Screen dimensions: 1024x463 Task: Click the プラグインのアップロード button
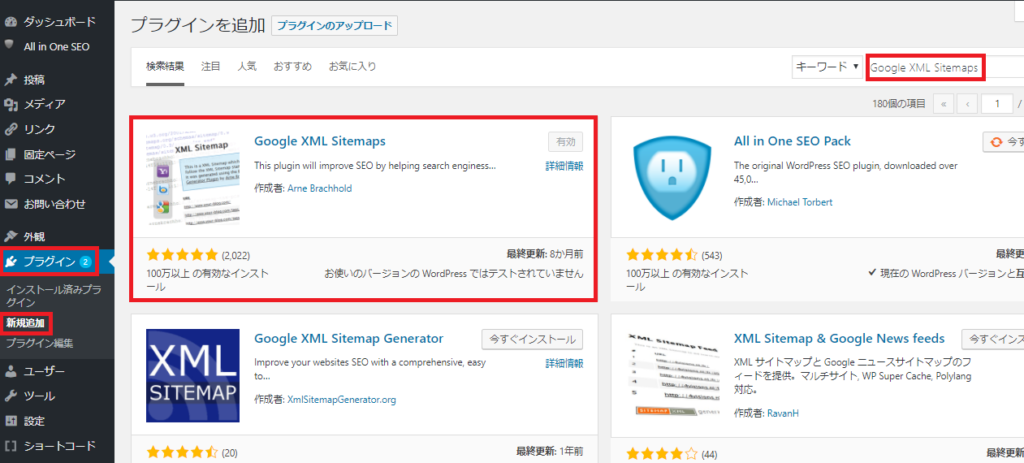(x=334, y=25)
